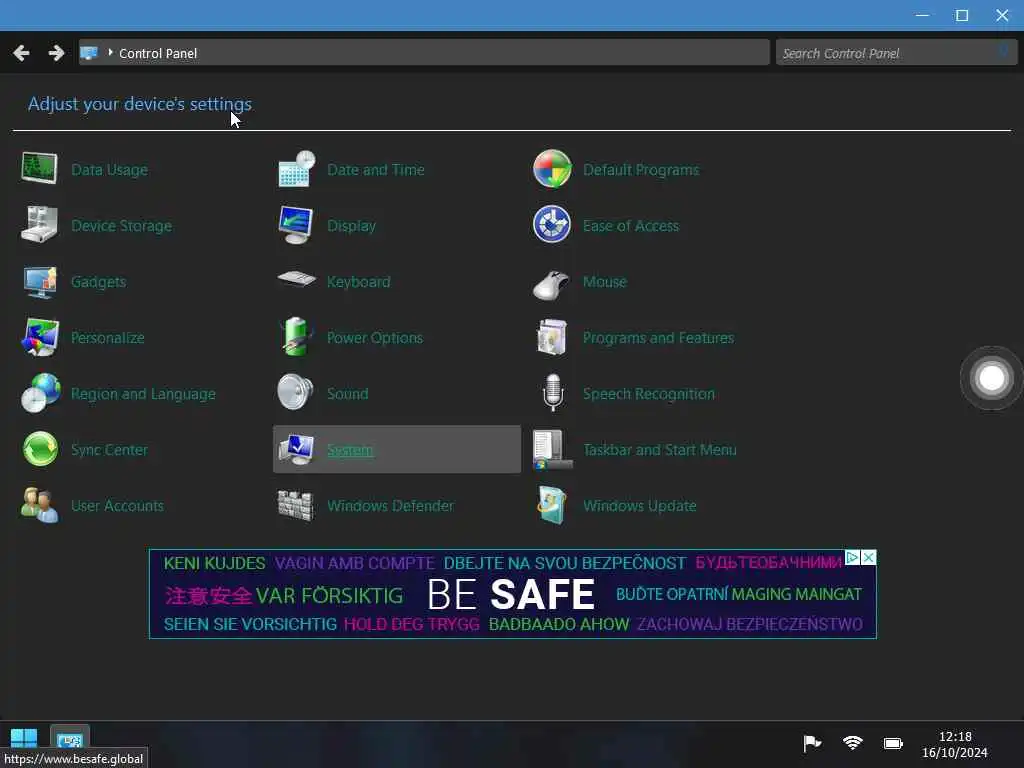Click the Windows Defender link
Viewport: 1024px width, 768px height.
click(x=391, y=506)
